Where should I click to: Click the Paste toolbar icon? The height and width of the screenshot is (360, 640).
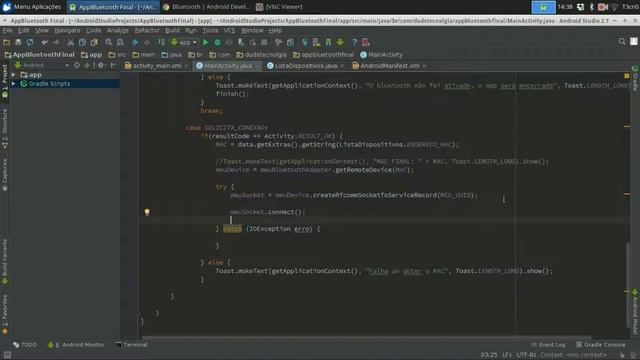click(x=94, y=42)
